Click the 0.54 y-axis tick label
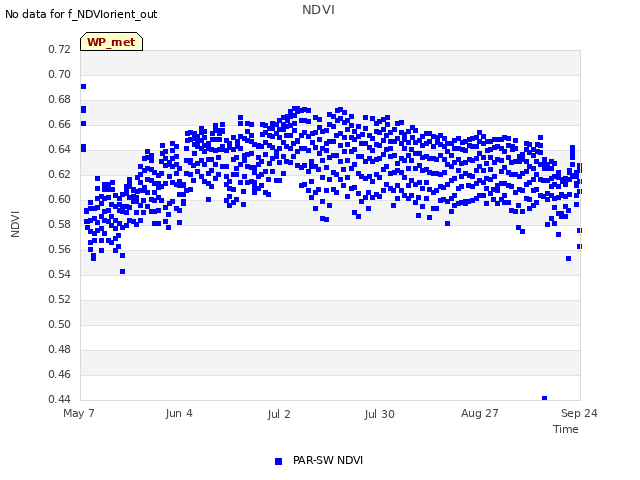This screenshot has height=480, width=640. coord(60,274)
